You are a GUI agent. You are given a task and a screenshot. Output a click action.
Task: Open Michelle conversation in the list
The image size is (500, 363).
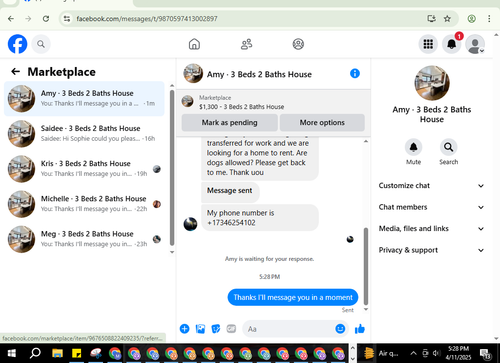84,204
